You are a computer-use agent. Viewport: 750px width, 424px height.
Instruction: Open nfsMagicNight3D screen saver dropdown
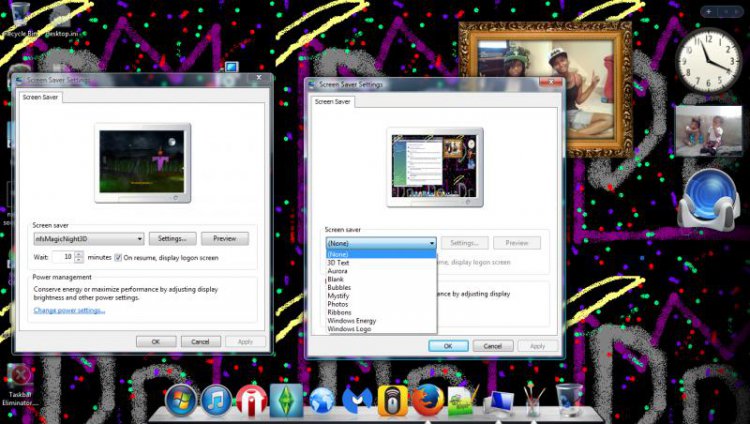pyautogui.click(x=89, y=238)
